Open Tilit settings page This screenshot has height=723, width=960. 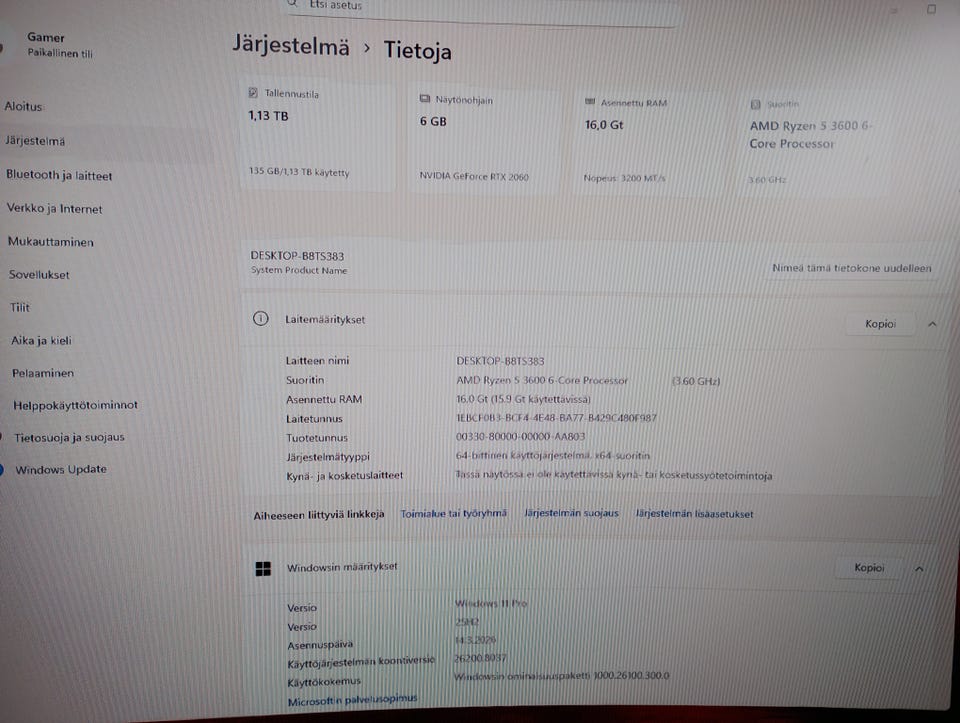point(20,307)
